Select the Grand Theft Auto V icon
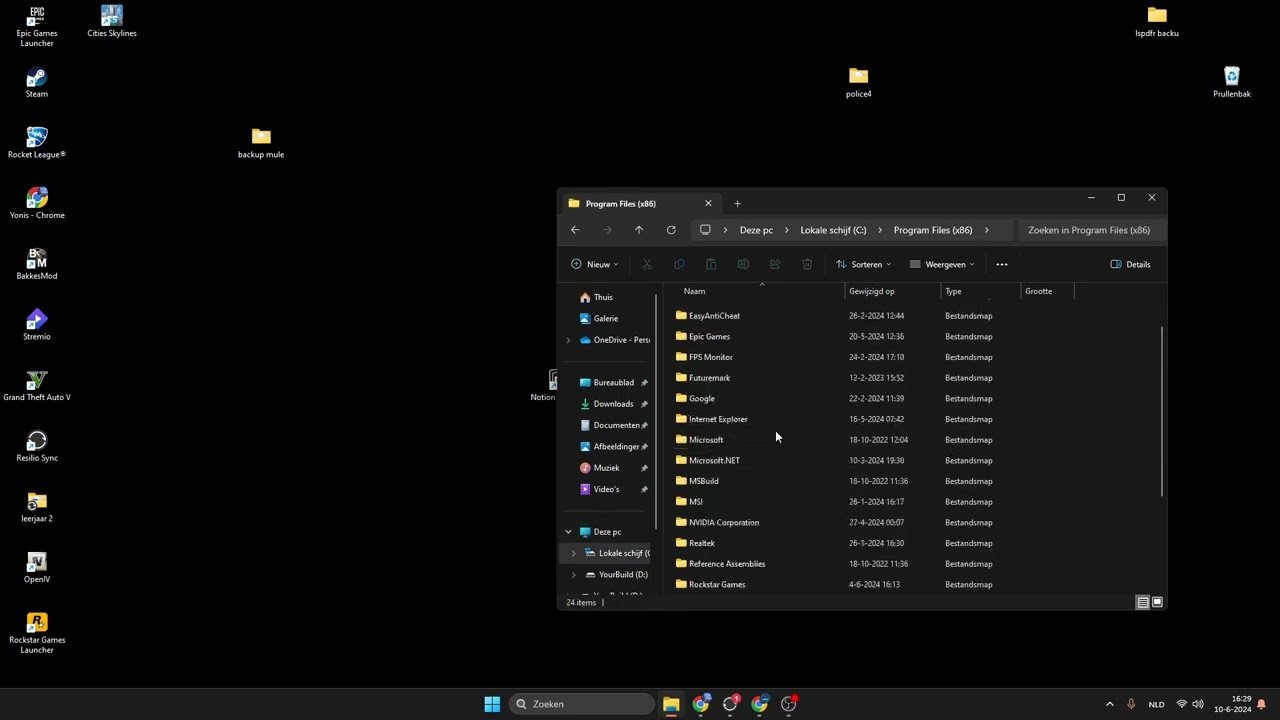 [37, 386]
